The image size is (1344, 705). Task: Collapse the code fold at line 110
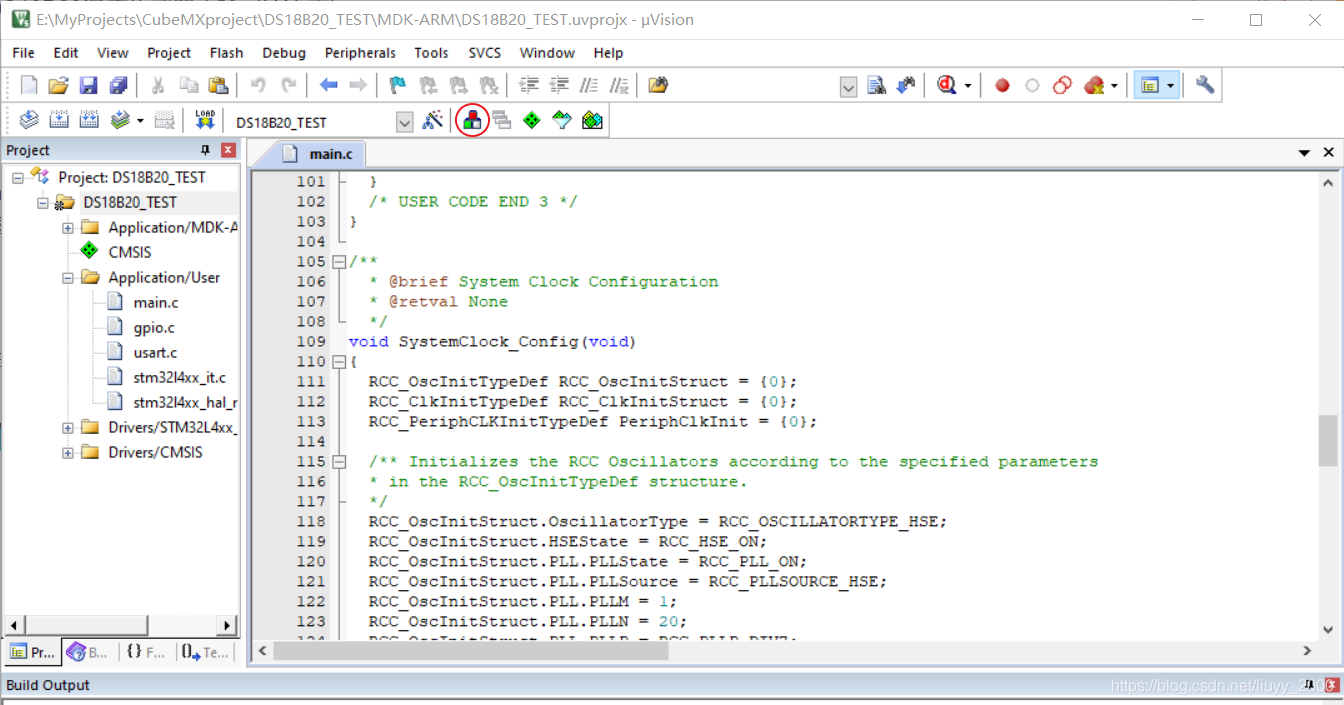(x=339, y=361)
